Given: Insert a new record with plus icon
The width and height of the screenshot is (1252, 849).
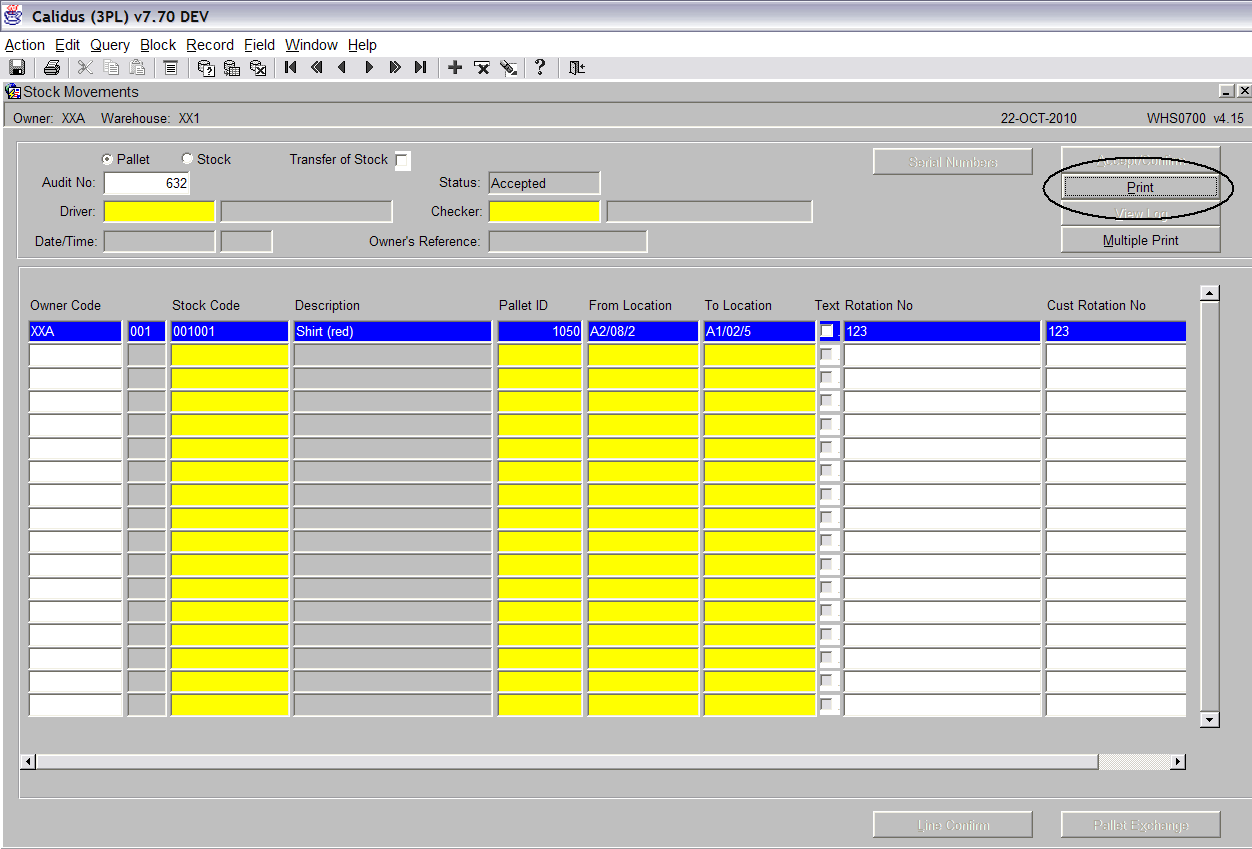Looking at the screenshot, I should [455, 68].
